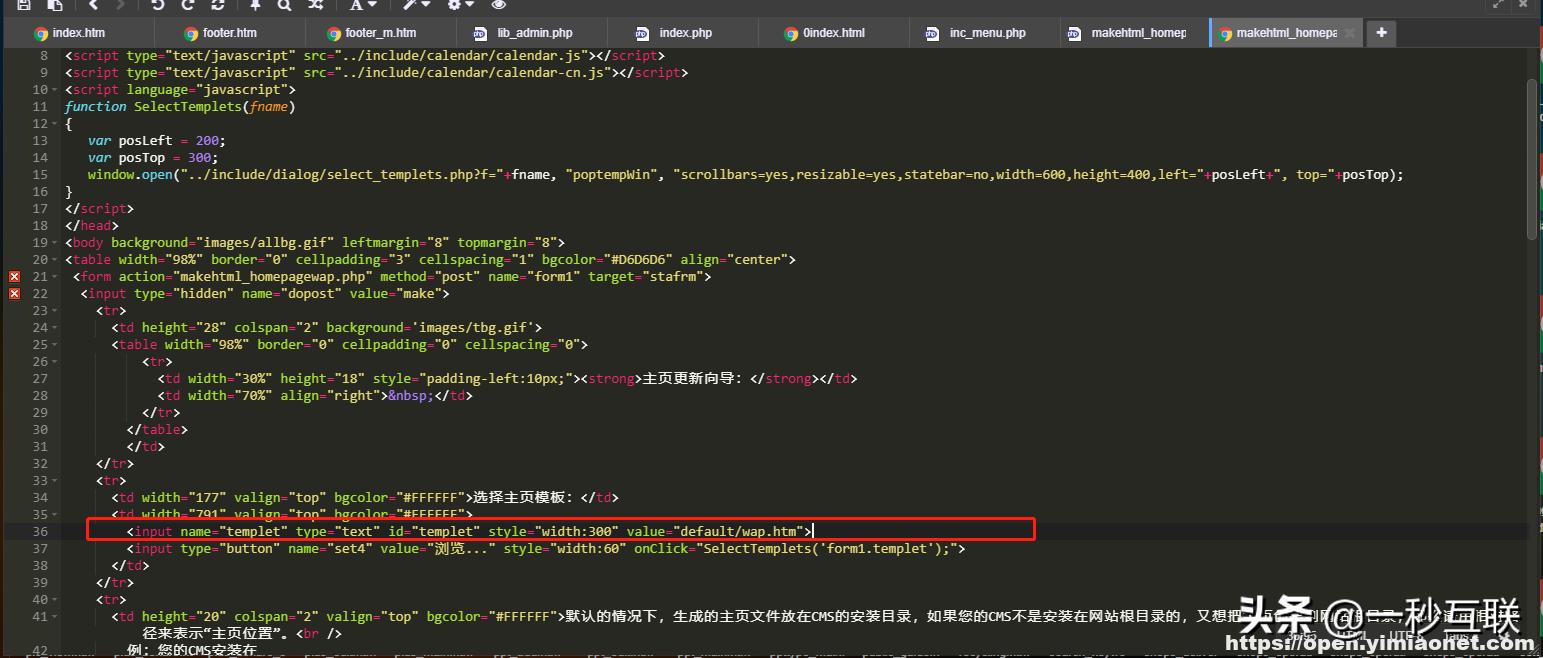
Task: Click the error marker on line 21
Action: [14, 276]
